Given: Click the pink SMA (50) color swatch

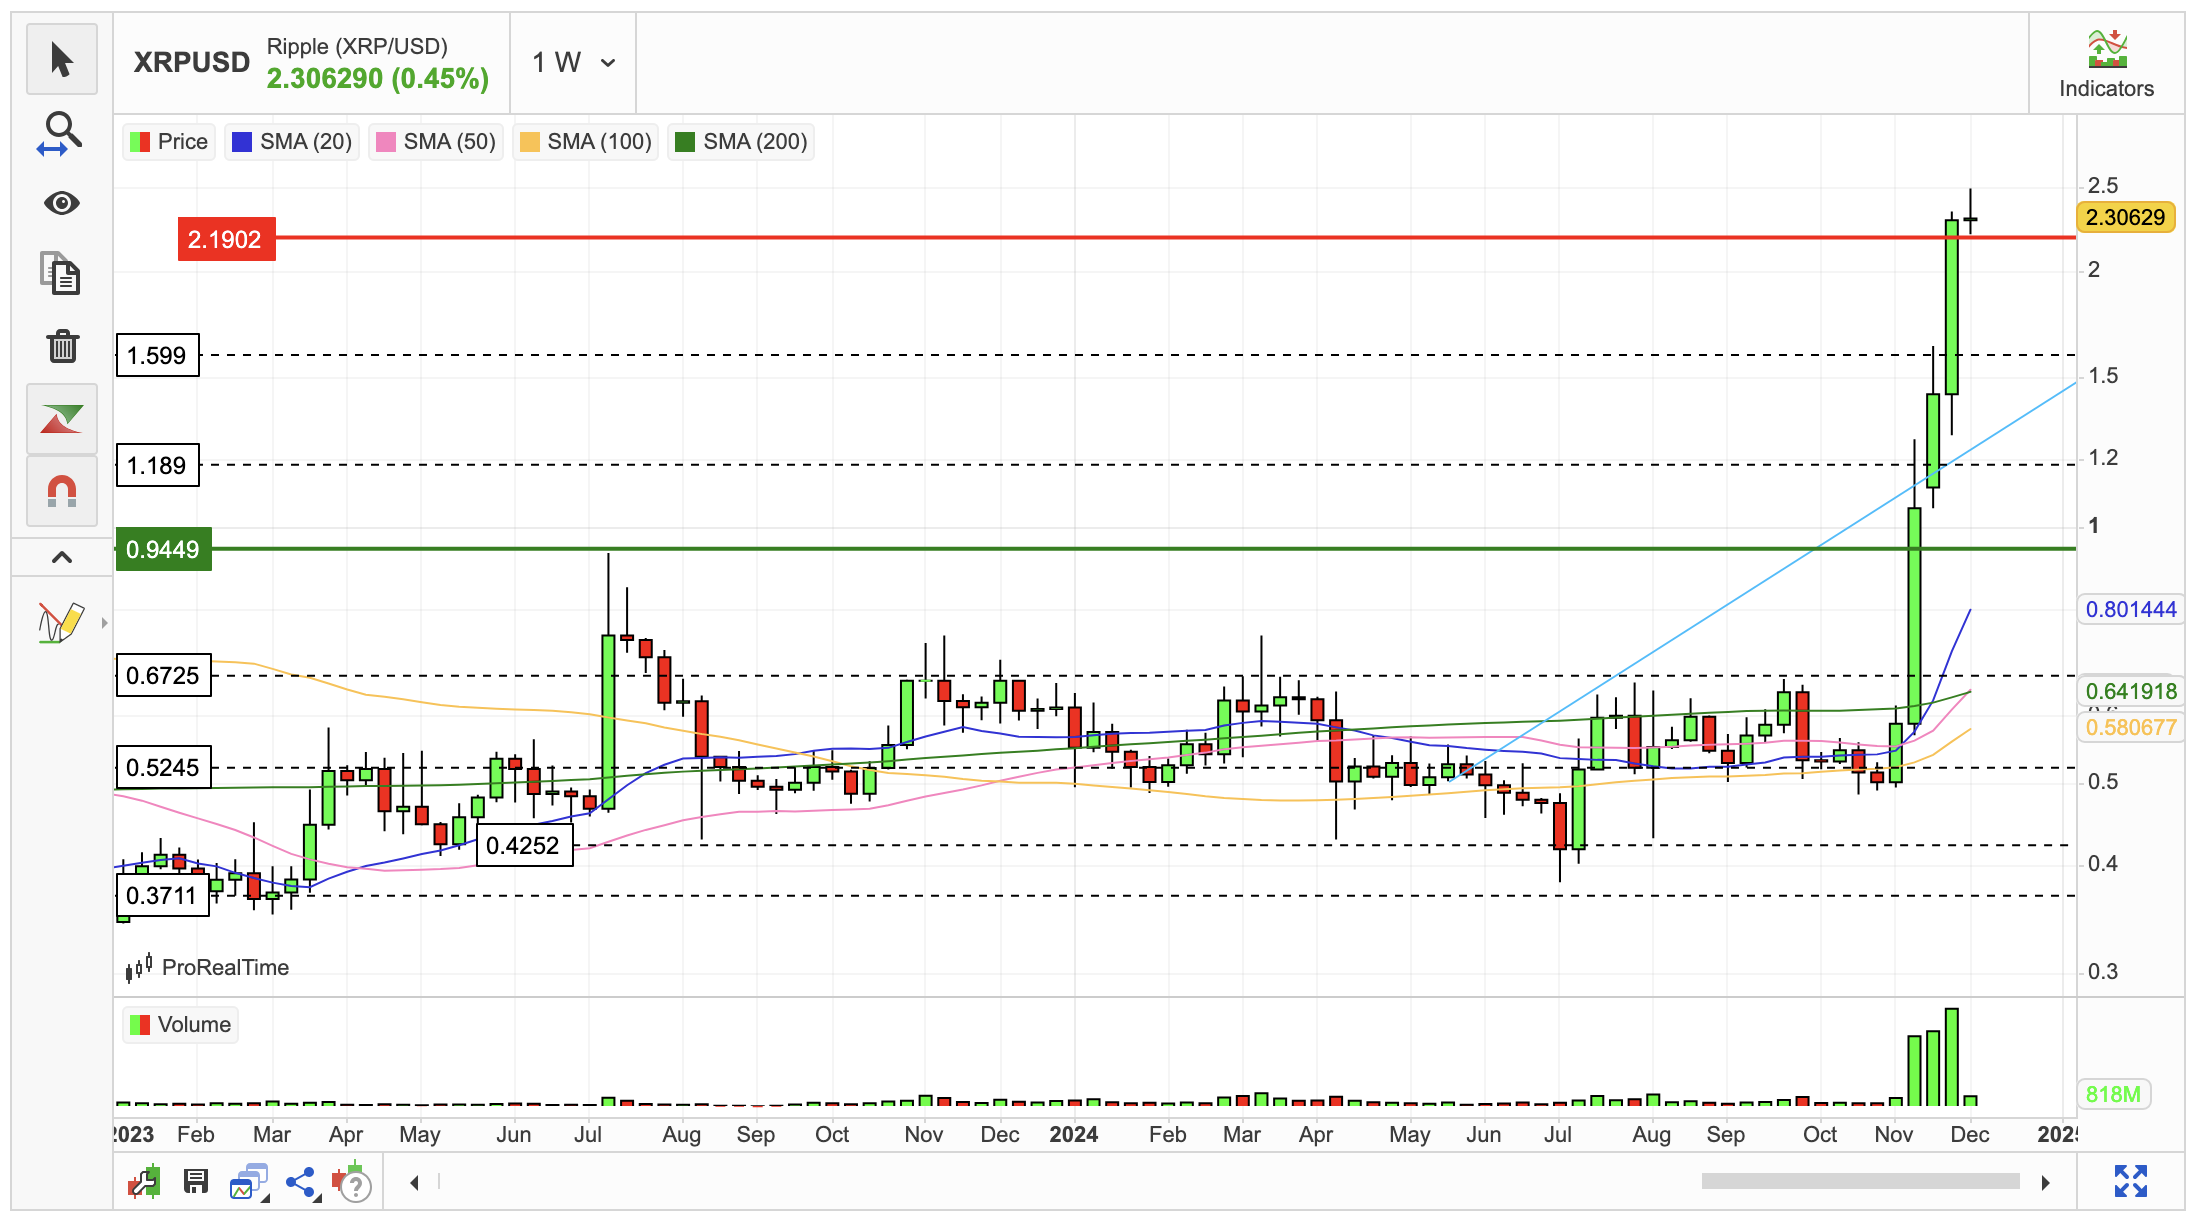Looking at the screenshot, I should 386,142.
